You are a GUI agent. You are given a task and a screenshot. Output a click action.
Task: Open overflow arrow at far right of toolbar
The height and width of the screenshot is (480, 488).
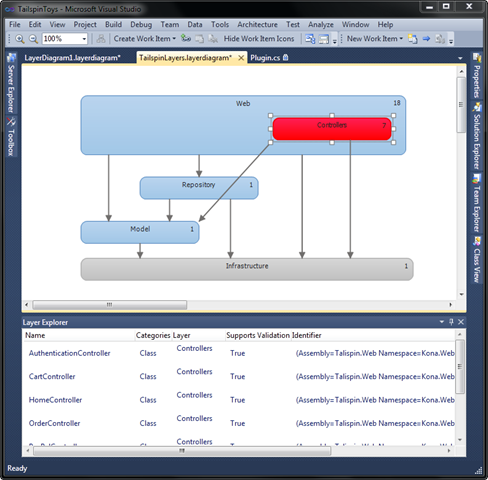(451, 40)
